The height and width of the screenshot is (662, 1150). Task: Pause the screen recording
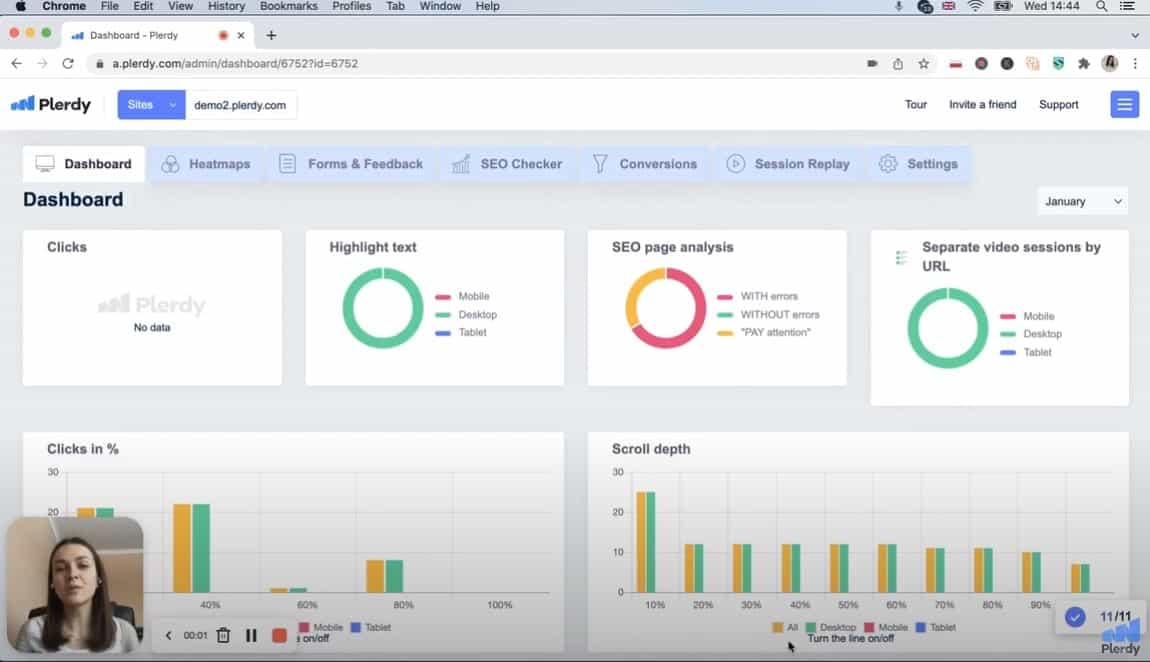(x=251, y=635)
